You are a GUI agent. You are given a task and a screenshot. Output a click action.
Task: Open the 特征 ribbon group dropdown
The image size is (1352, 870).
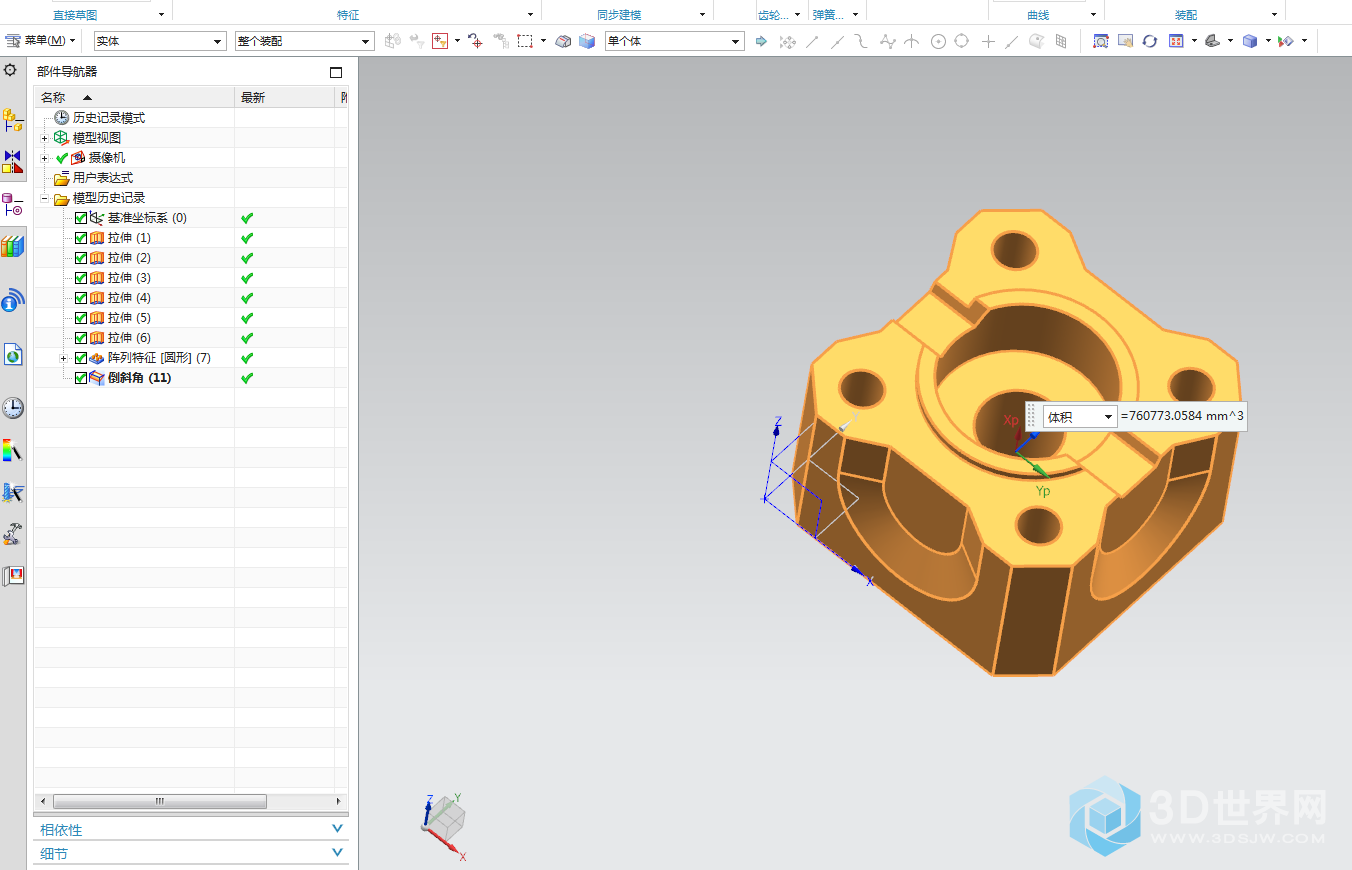(530, 15)
